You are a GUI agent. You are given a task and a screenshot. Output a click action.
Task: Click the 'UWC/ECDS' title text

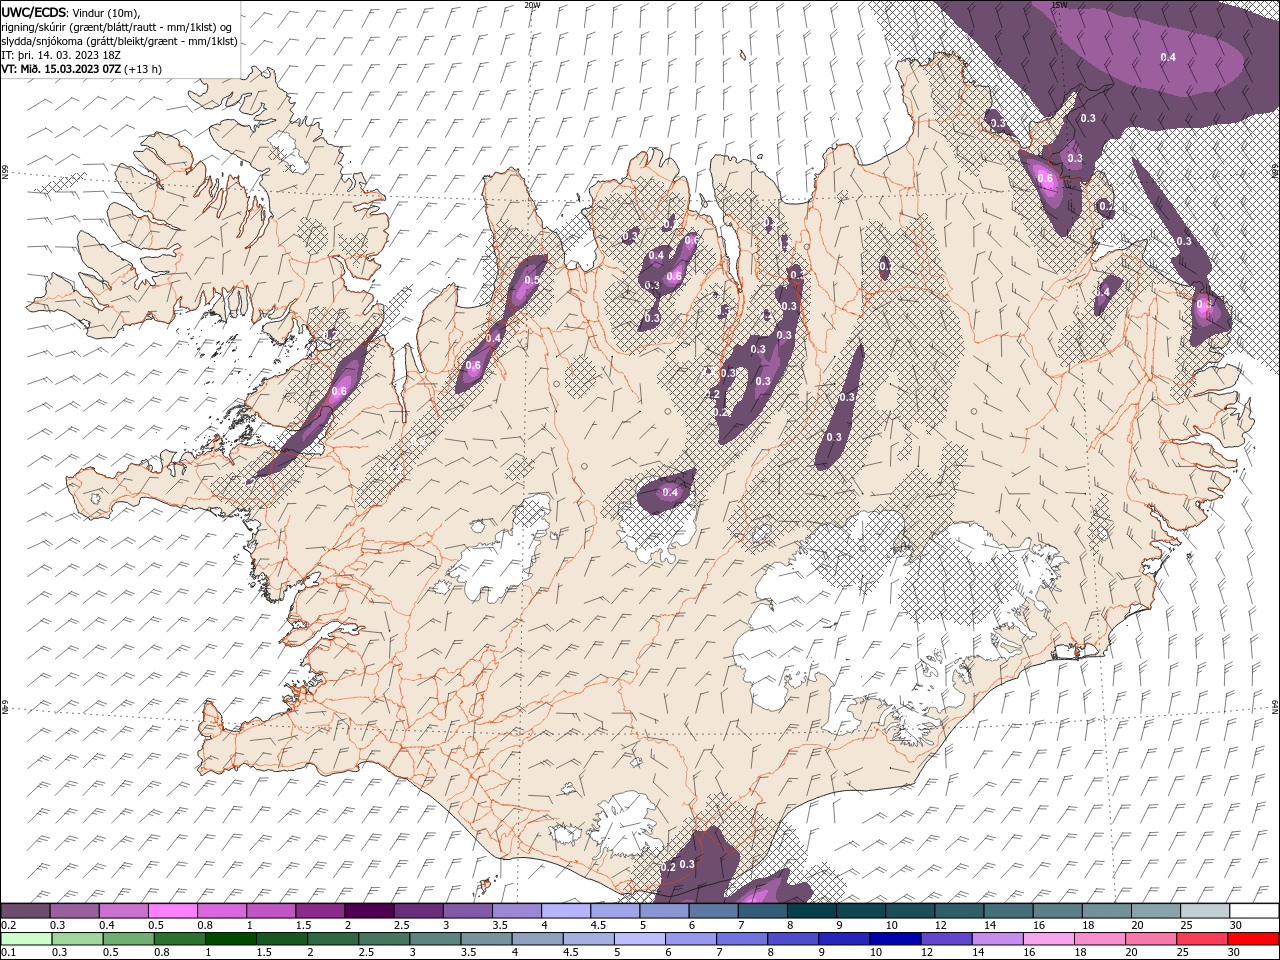coord(34,12)
